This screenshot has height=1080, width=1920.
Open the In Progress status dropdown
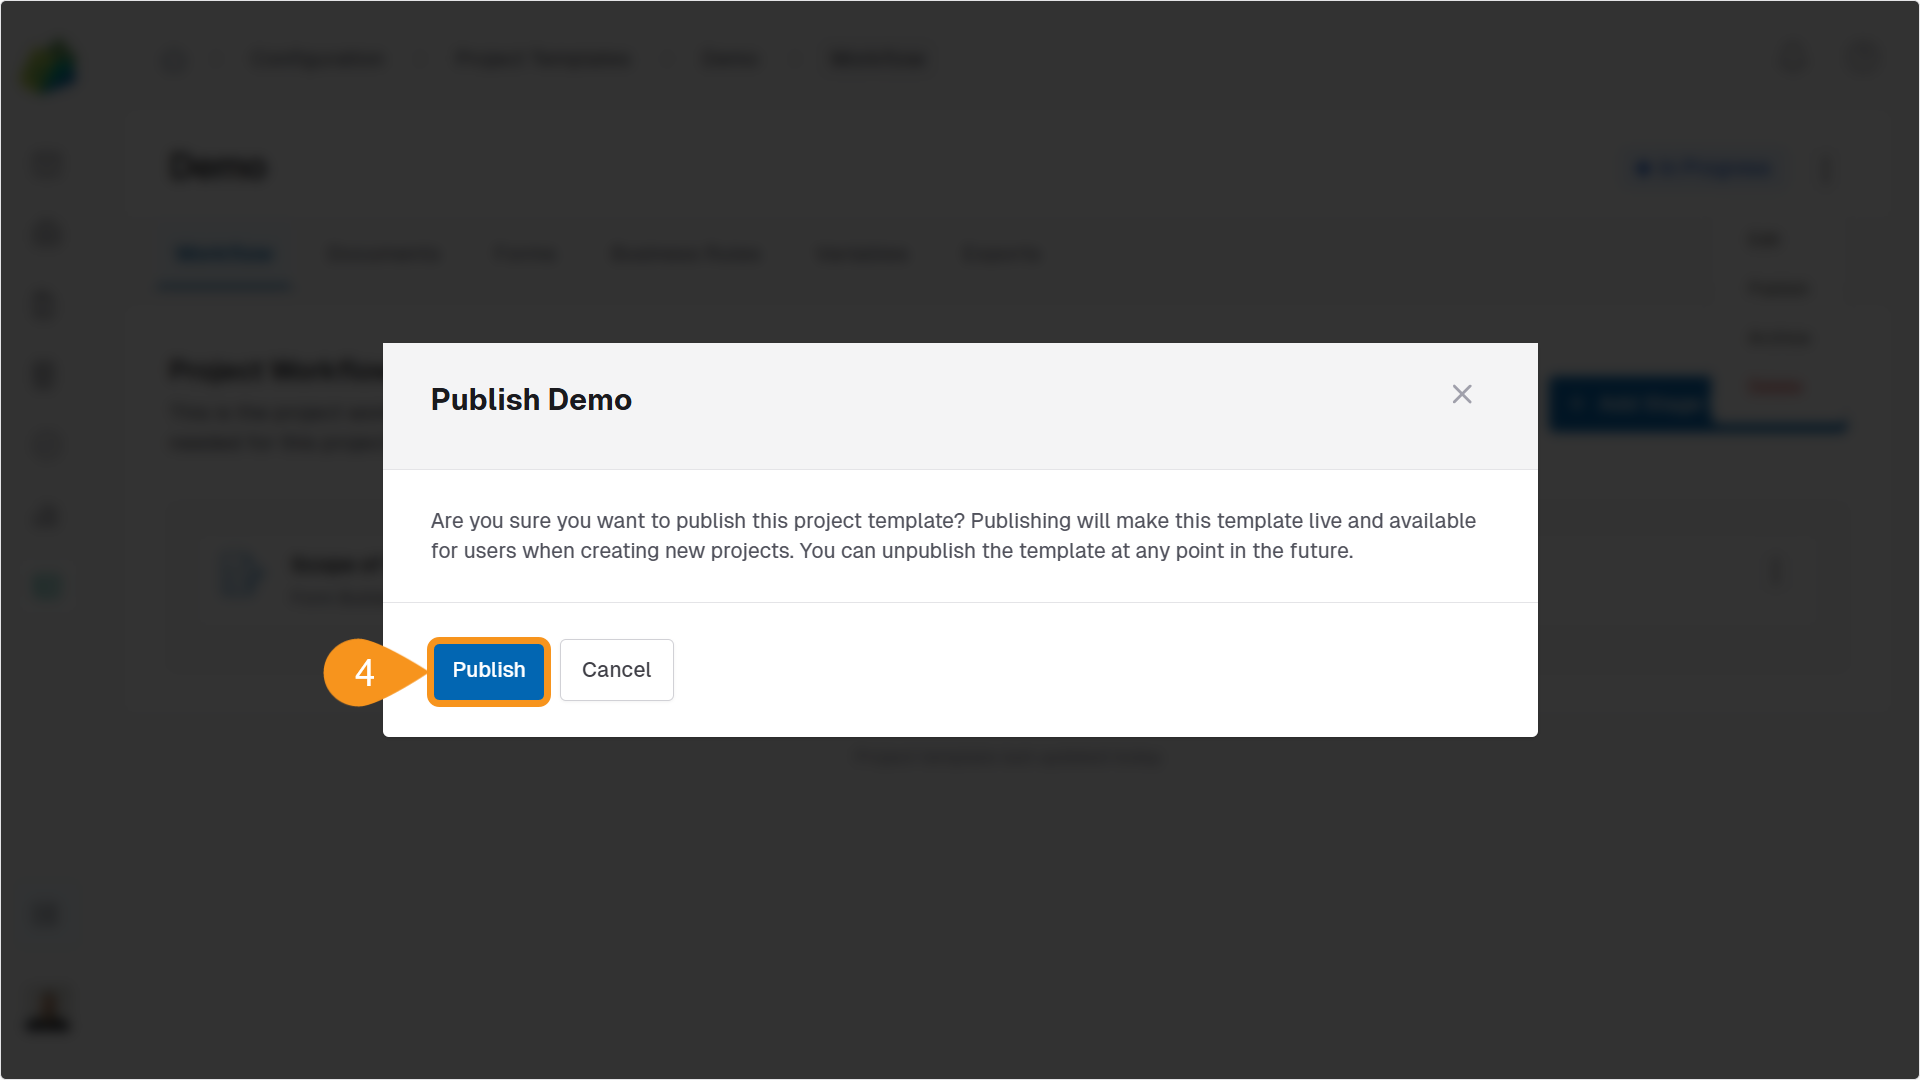pyautogui.click(x=1703, y=168)
